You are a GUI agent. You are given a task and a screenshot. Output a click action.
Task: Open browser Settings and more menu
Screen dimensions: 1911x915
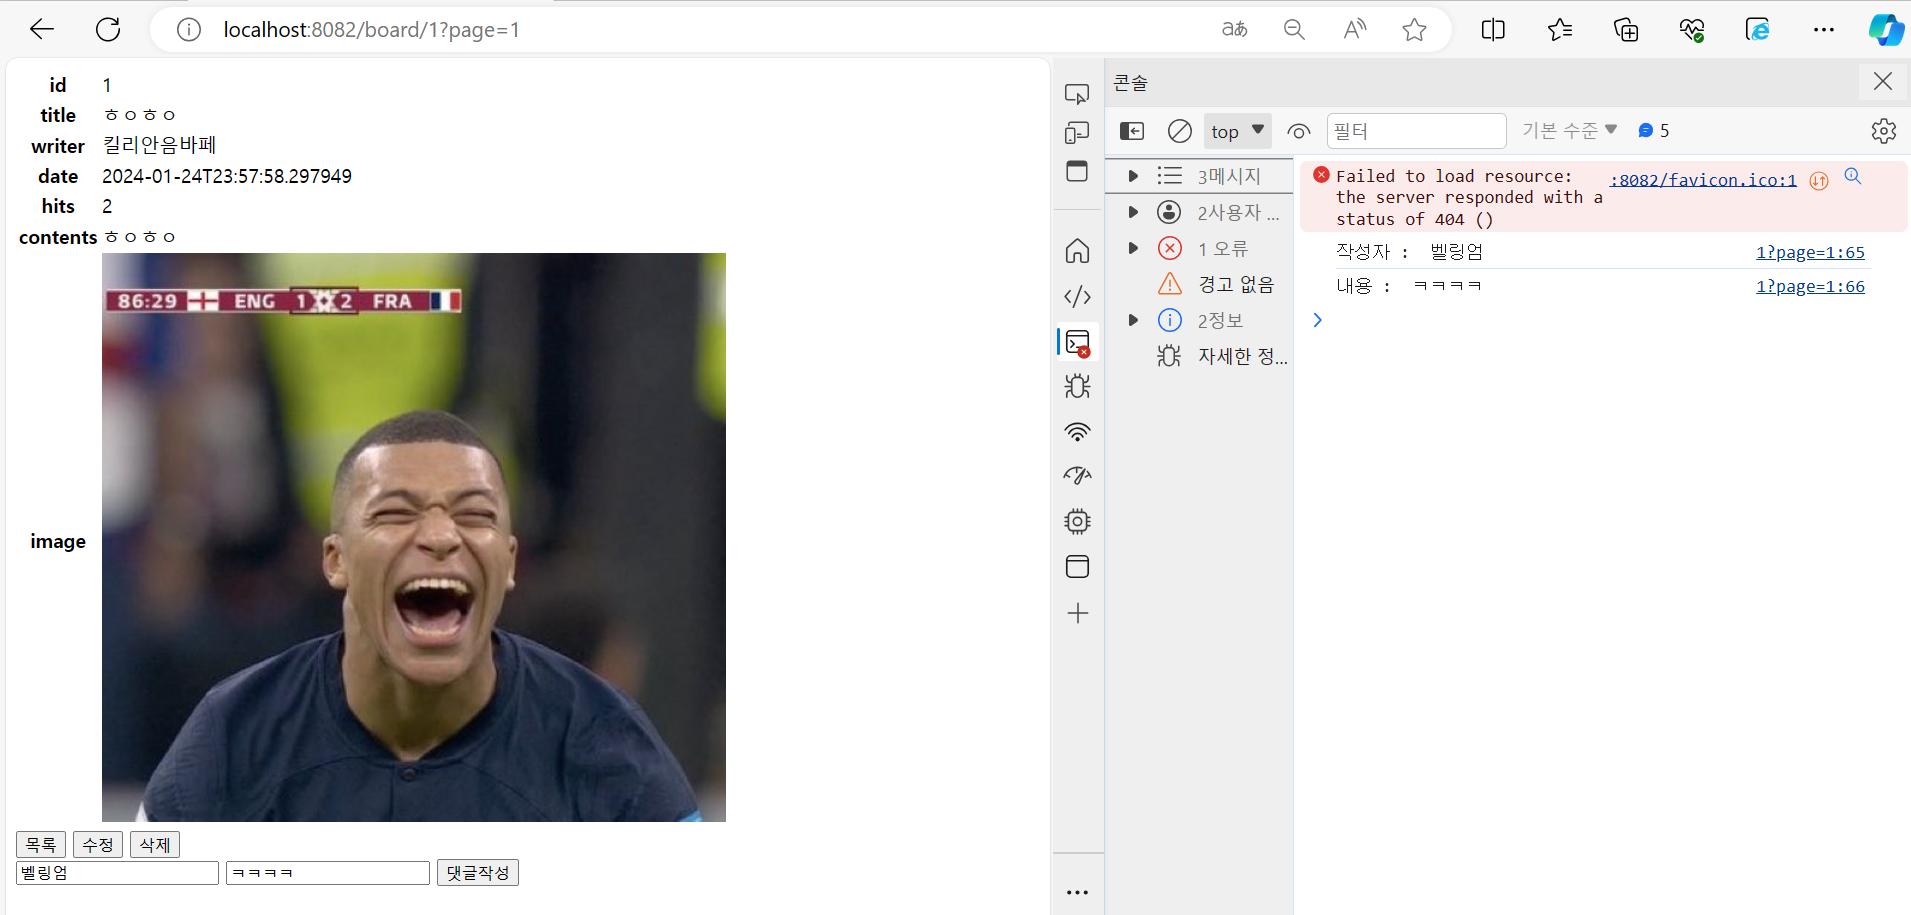tap(1824, 30)
